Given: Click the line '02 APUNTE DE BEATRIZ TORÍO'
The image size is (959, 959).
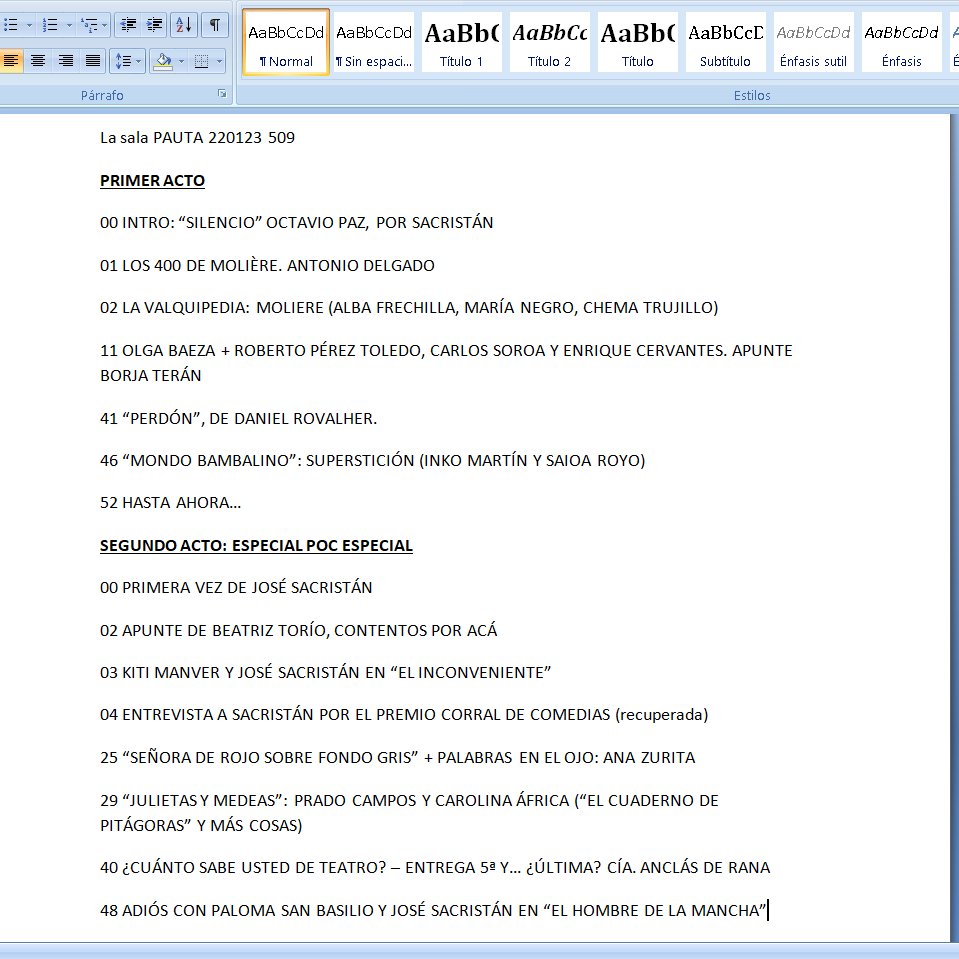Looking at the screenshot, I should 298,631.
